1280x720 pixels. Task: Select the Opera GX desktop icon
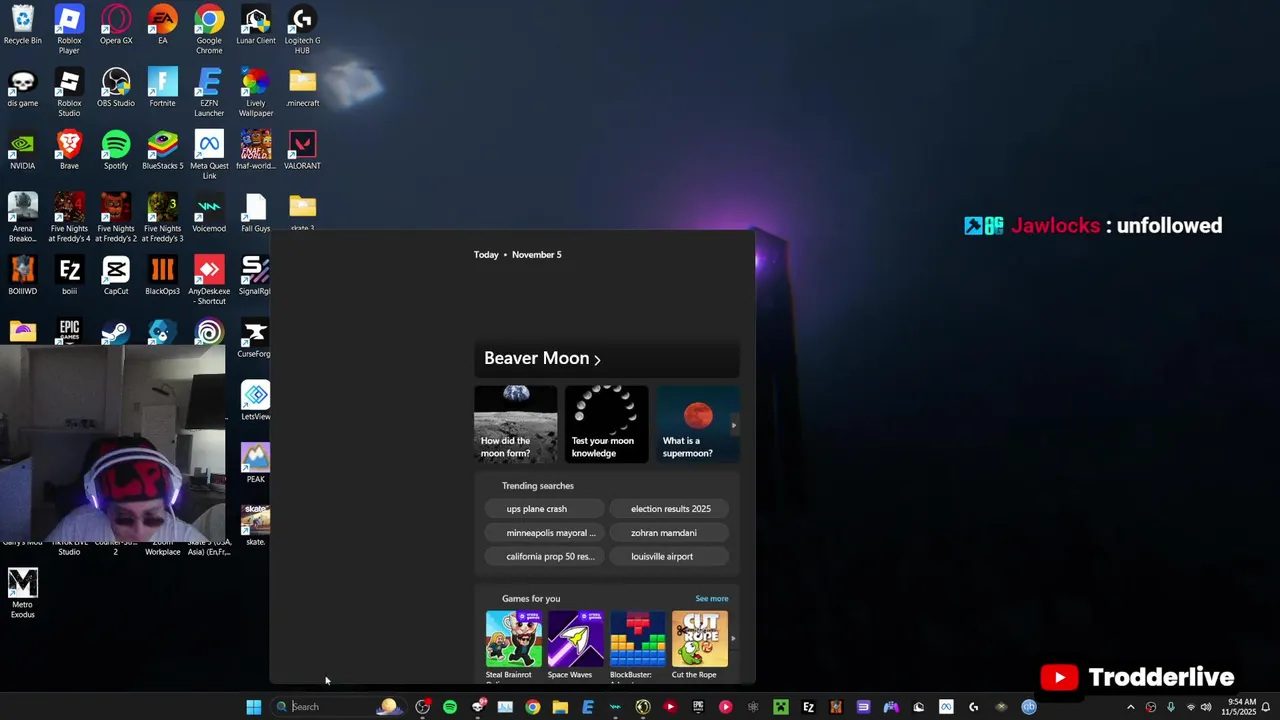click(116, 26)
